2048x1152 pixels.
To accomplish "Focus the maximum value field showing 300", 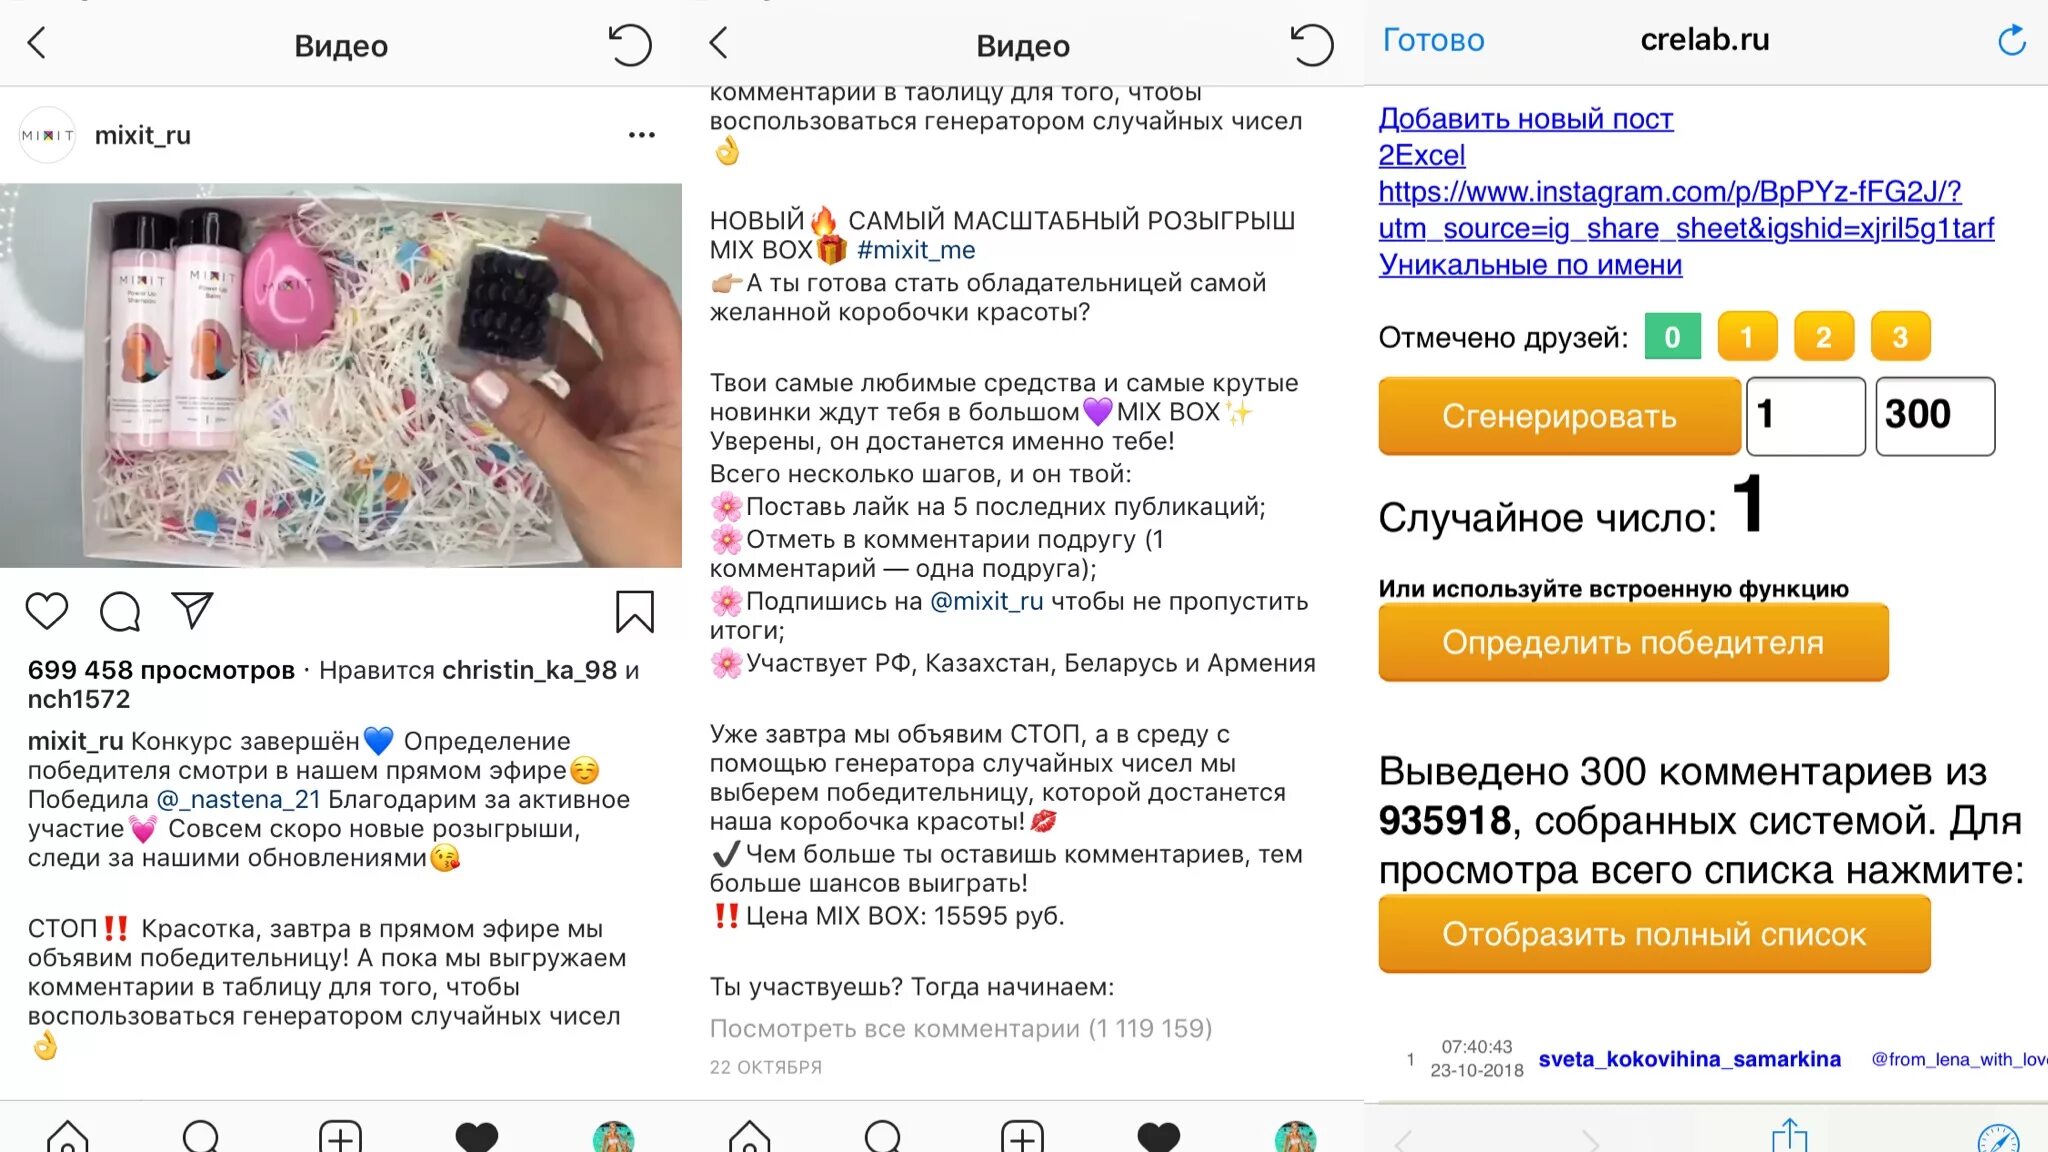I will tap(1935, 416).
